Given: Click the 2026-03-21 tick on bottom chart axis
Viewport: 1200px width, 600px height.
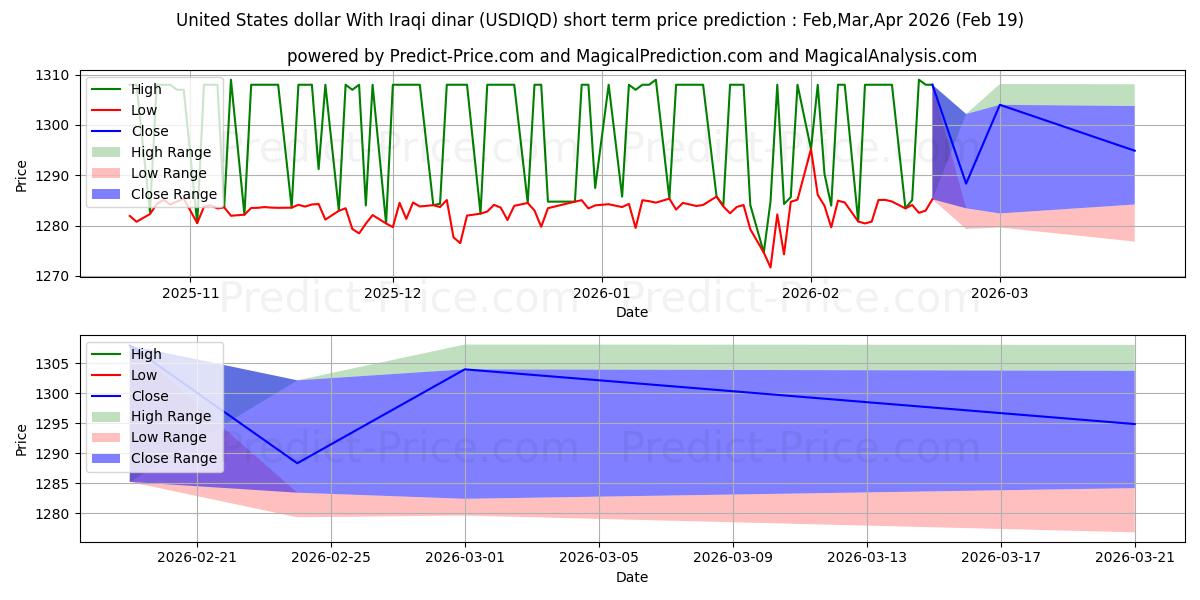Looking at the screenshot, I should point(1135,558).
